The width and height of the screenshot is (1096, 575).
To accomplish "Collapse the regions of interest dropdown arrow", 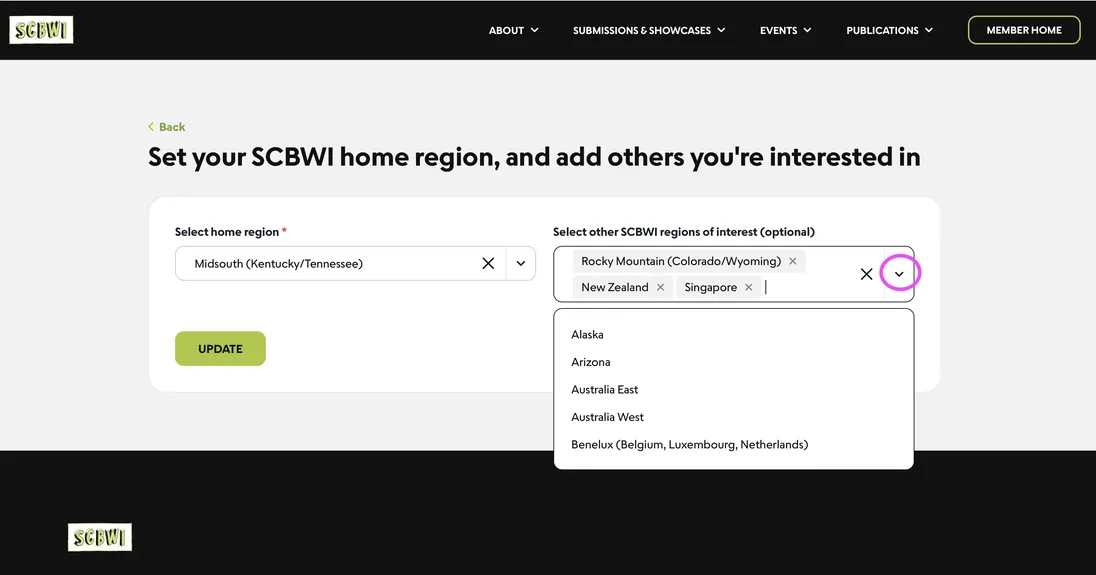I will tap(899, 274).
